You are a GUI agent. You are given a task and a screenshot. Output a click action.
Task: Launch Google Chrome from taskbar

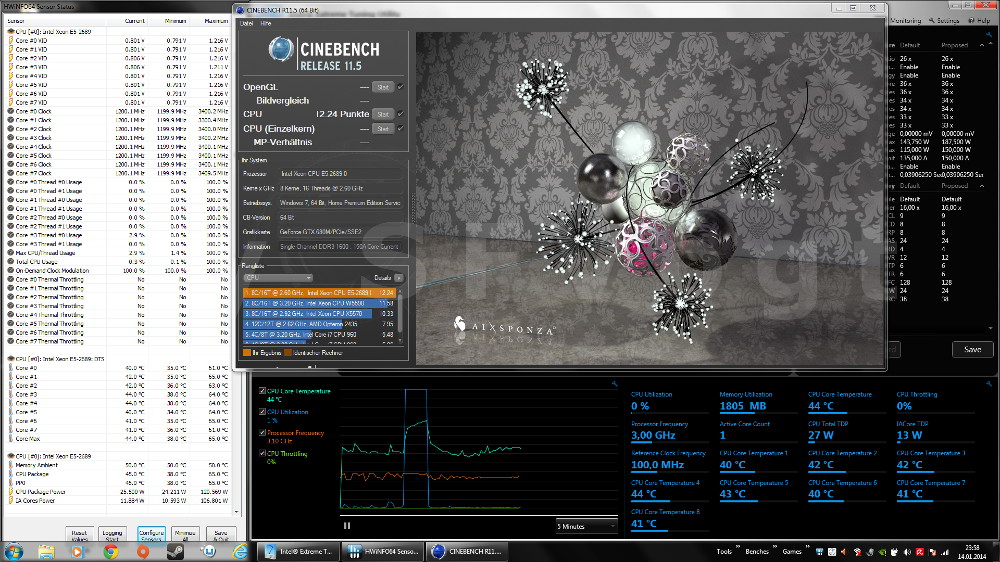click(x=111, y=551)
